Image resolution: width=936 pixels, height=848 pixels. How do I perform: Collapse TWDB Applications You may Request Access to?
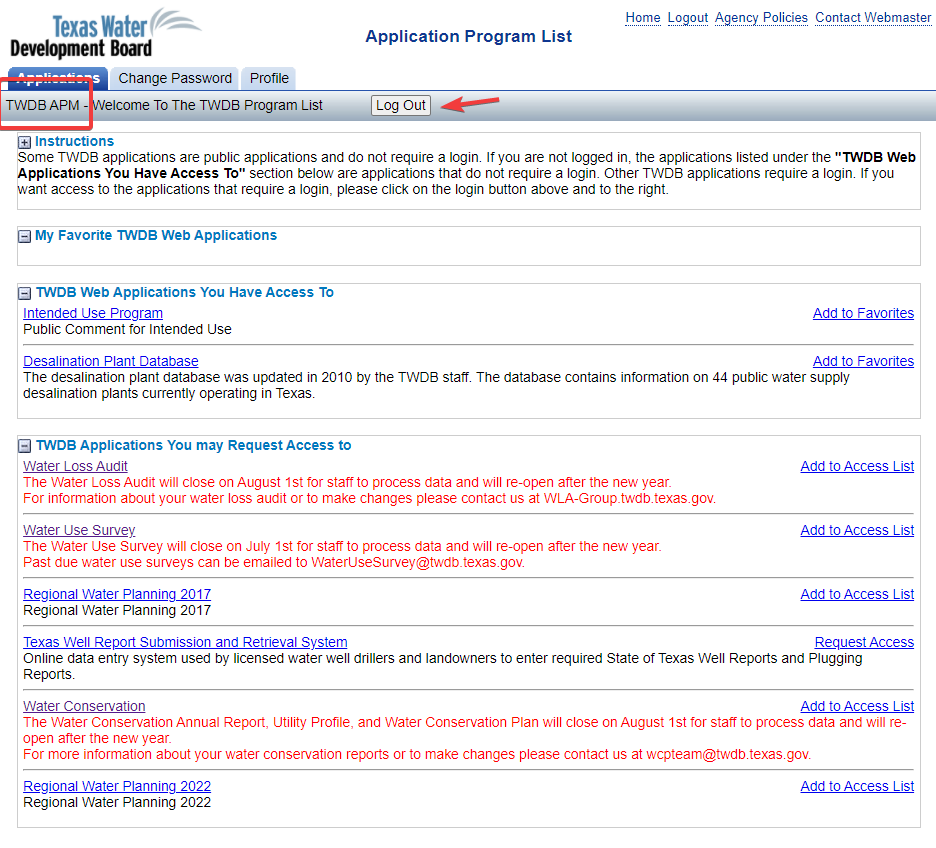(24, 446)
